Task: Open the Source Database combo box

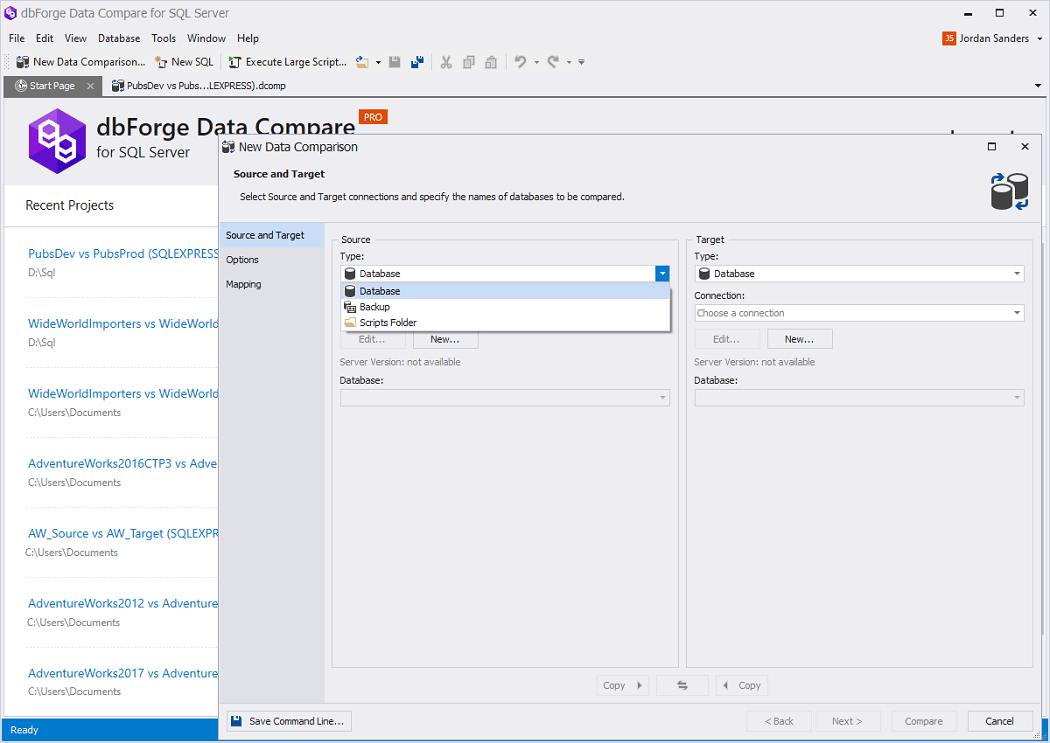Action: pos(505,398)
